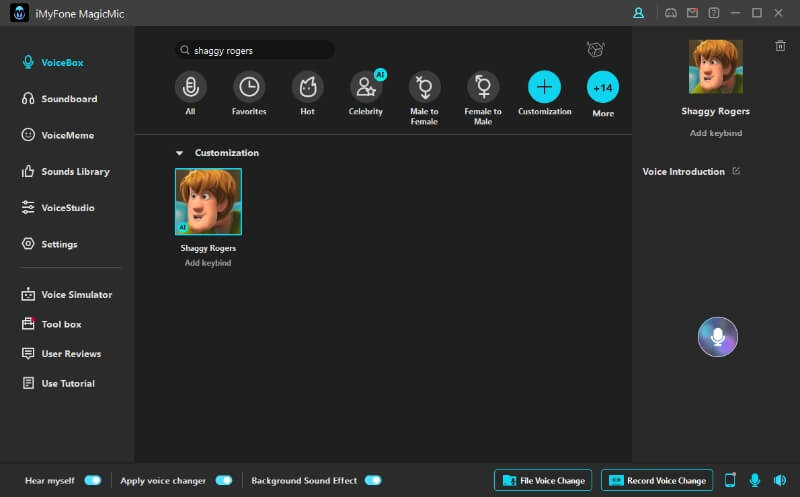Click the mobile device icon in bottom bar
Image resolution: width=800 pixels, height=497 pixels.
(x=730, y=480)
